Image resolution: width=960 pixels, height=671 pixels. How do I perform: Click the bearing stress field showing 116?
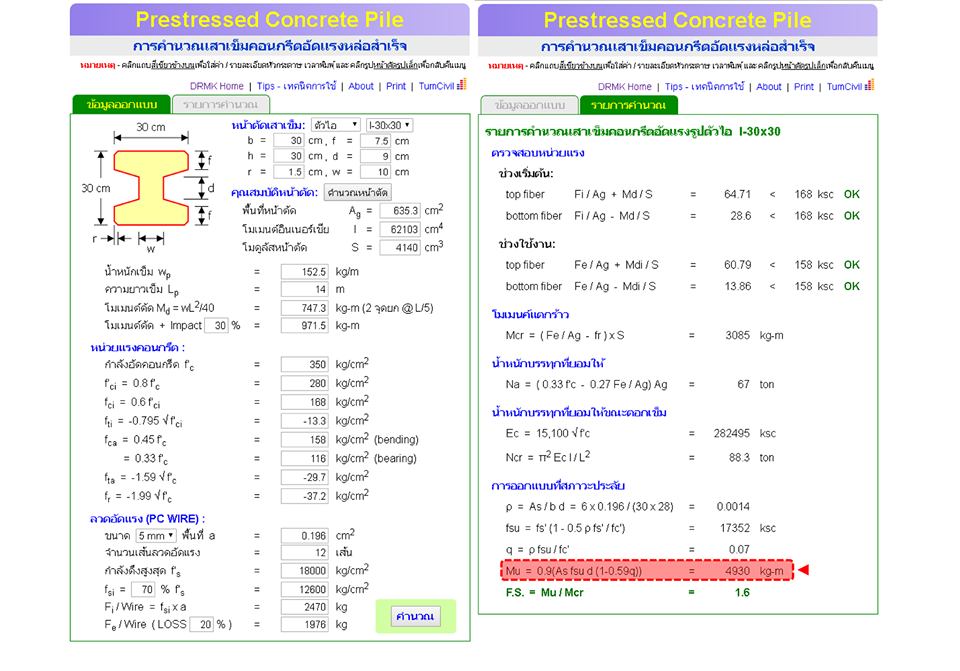click(304, 459)
